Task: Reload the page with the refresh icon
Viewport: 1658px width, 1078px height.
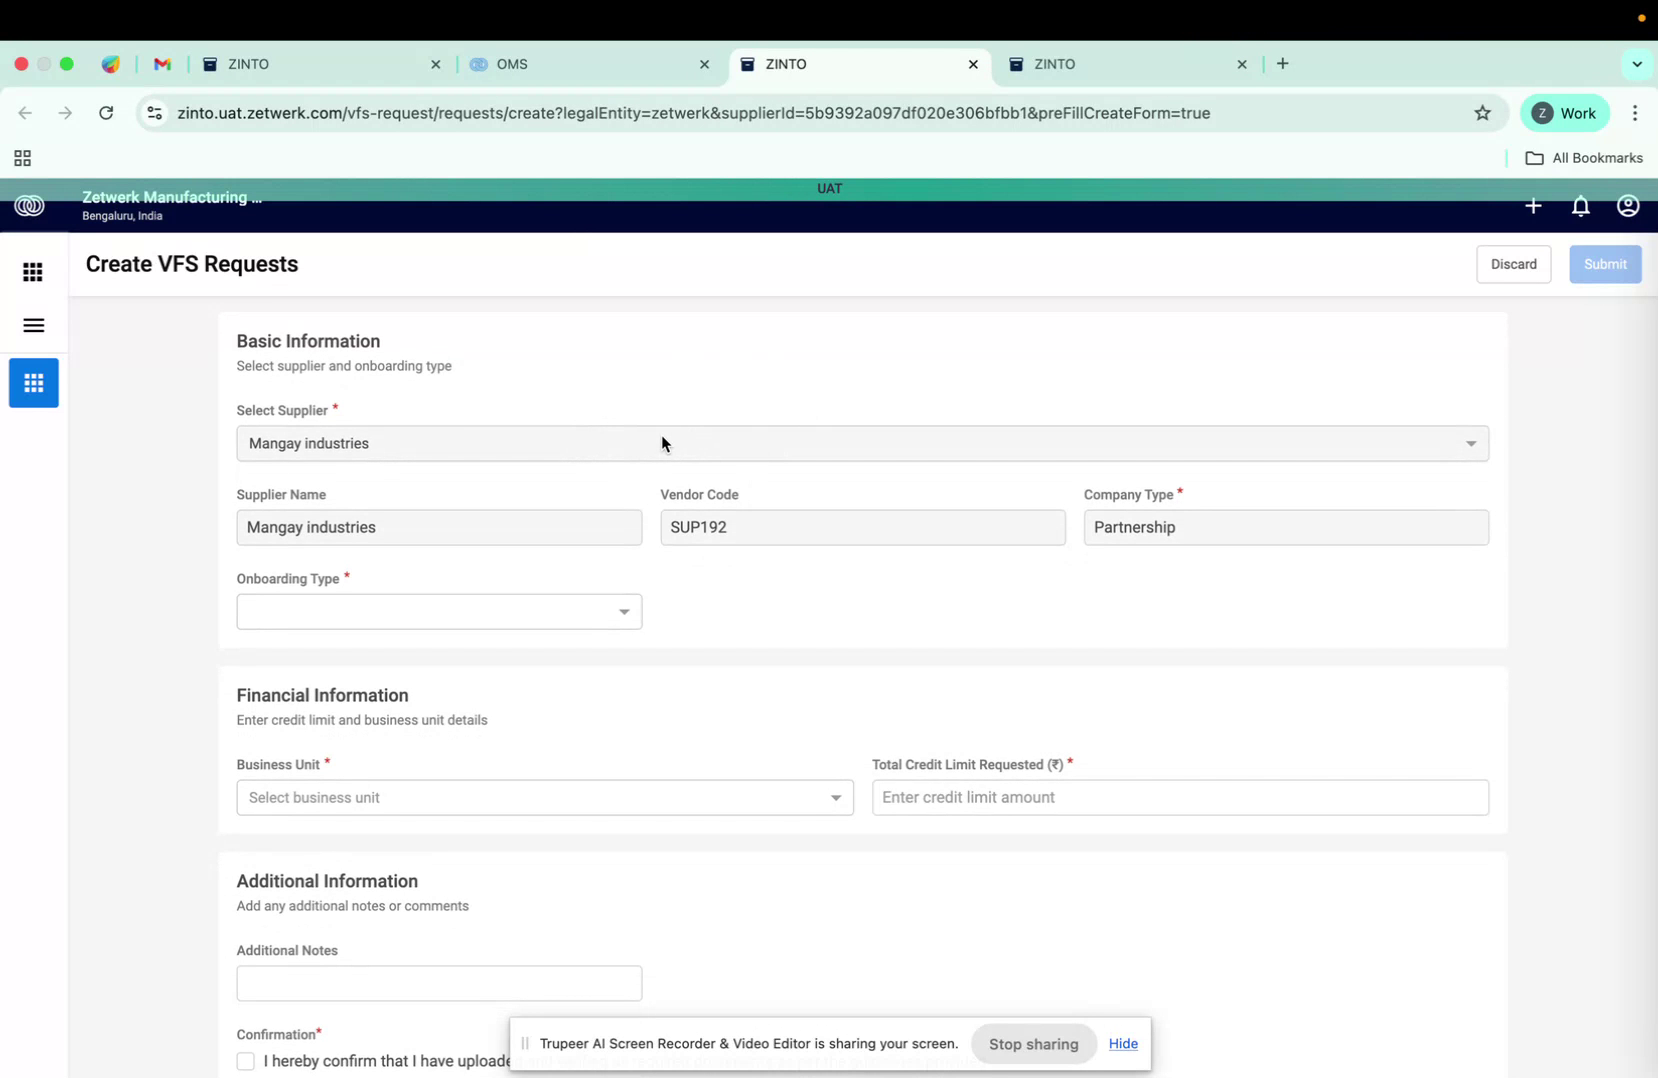Action: point(106,113)
